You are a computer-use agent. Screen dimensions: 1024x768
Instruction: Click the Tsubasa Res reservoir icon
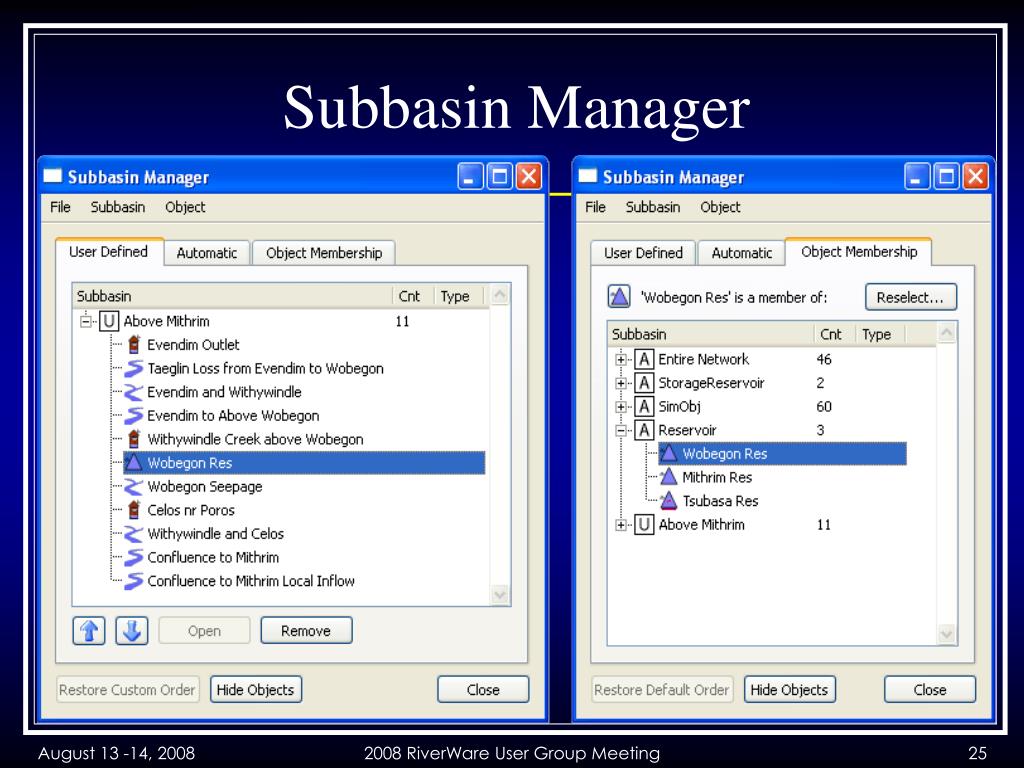point(669,501)
